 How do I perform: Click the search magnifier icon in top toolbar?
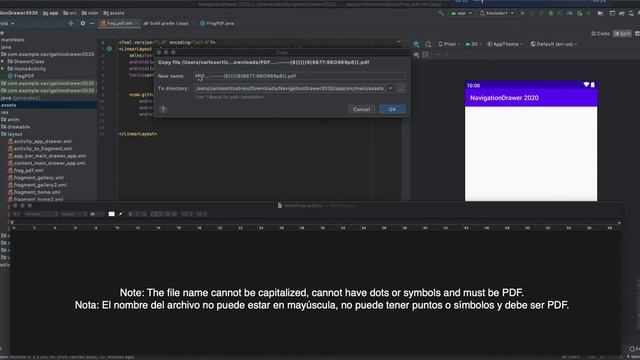[631, 13]
